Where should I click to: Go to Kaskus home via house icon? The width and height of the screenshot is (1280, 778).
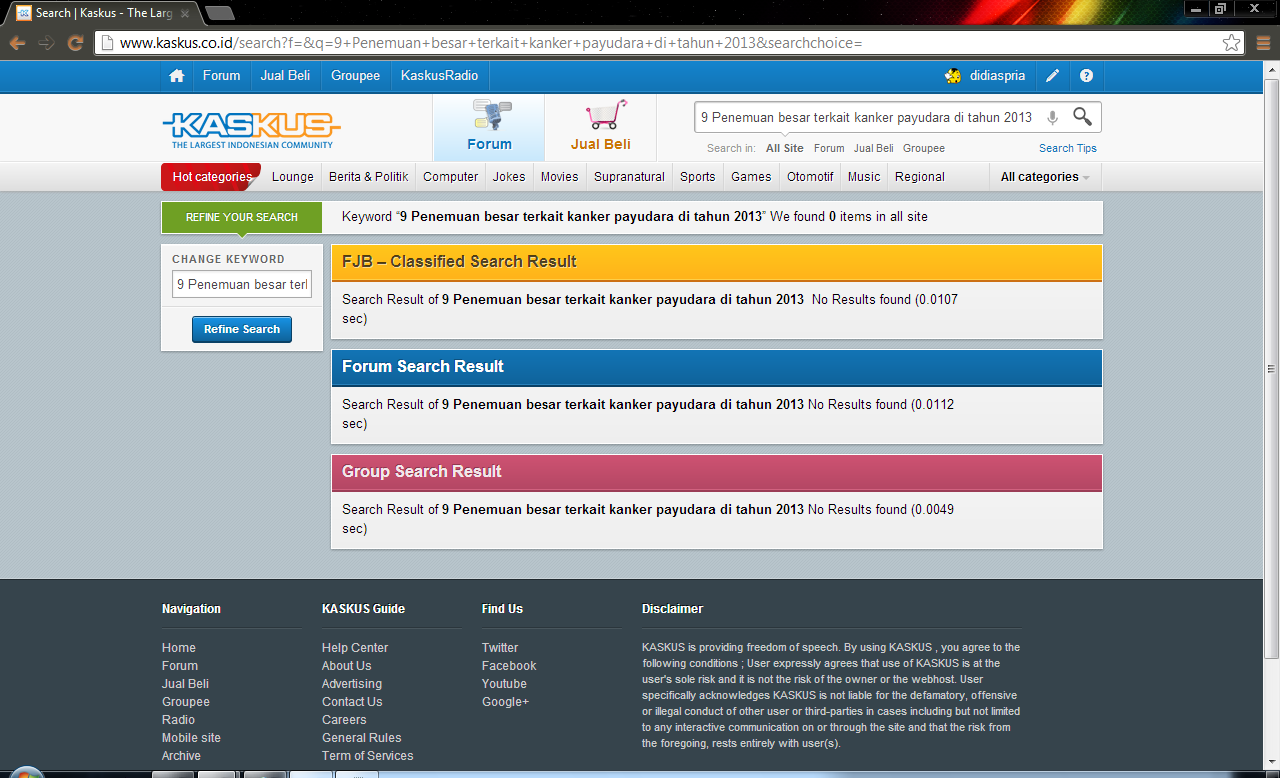[x=177, y=76]
